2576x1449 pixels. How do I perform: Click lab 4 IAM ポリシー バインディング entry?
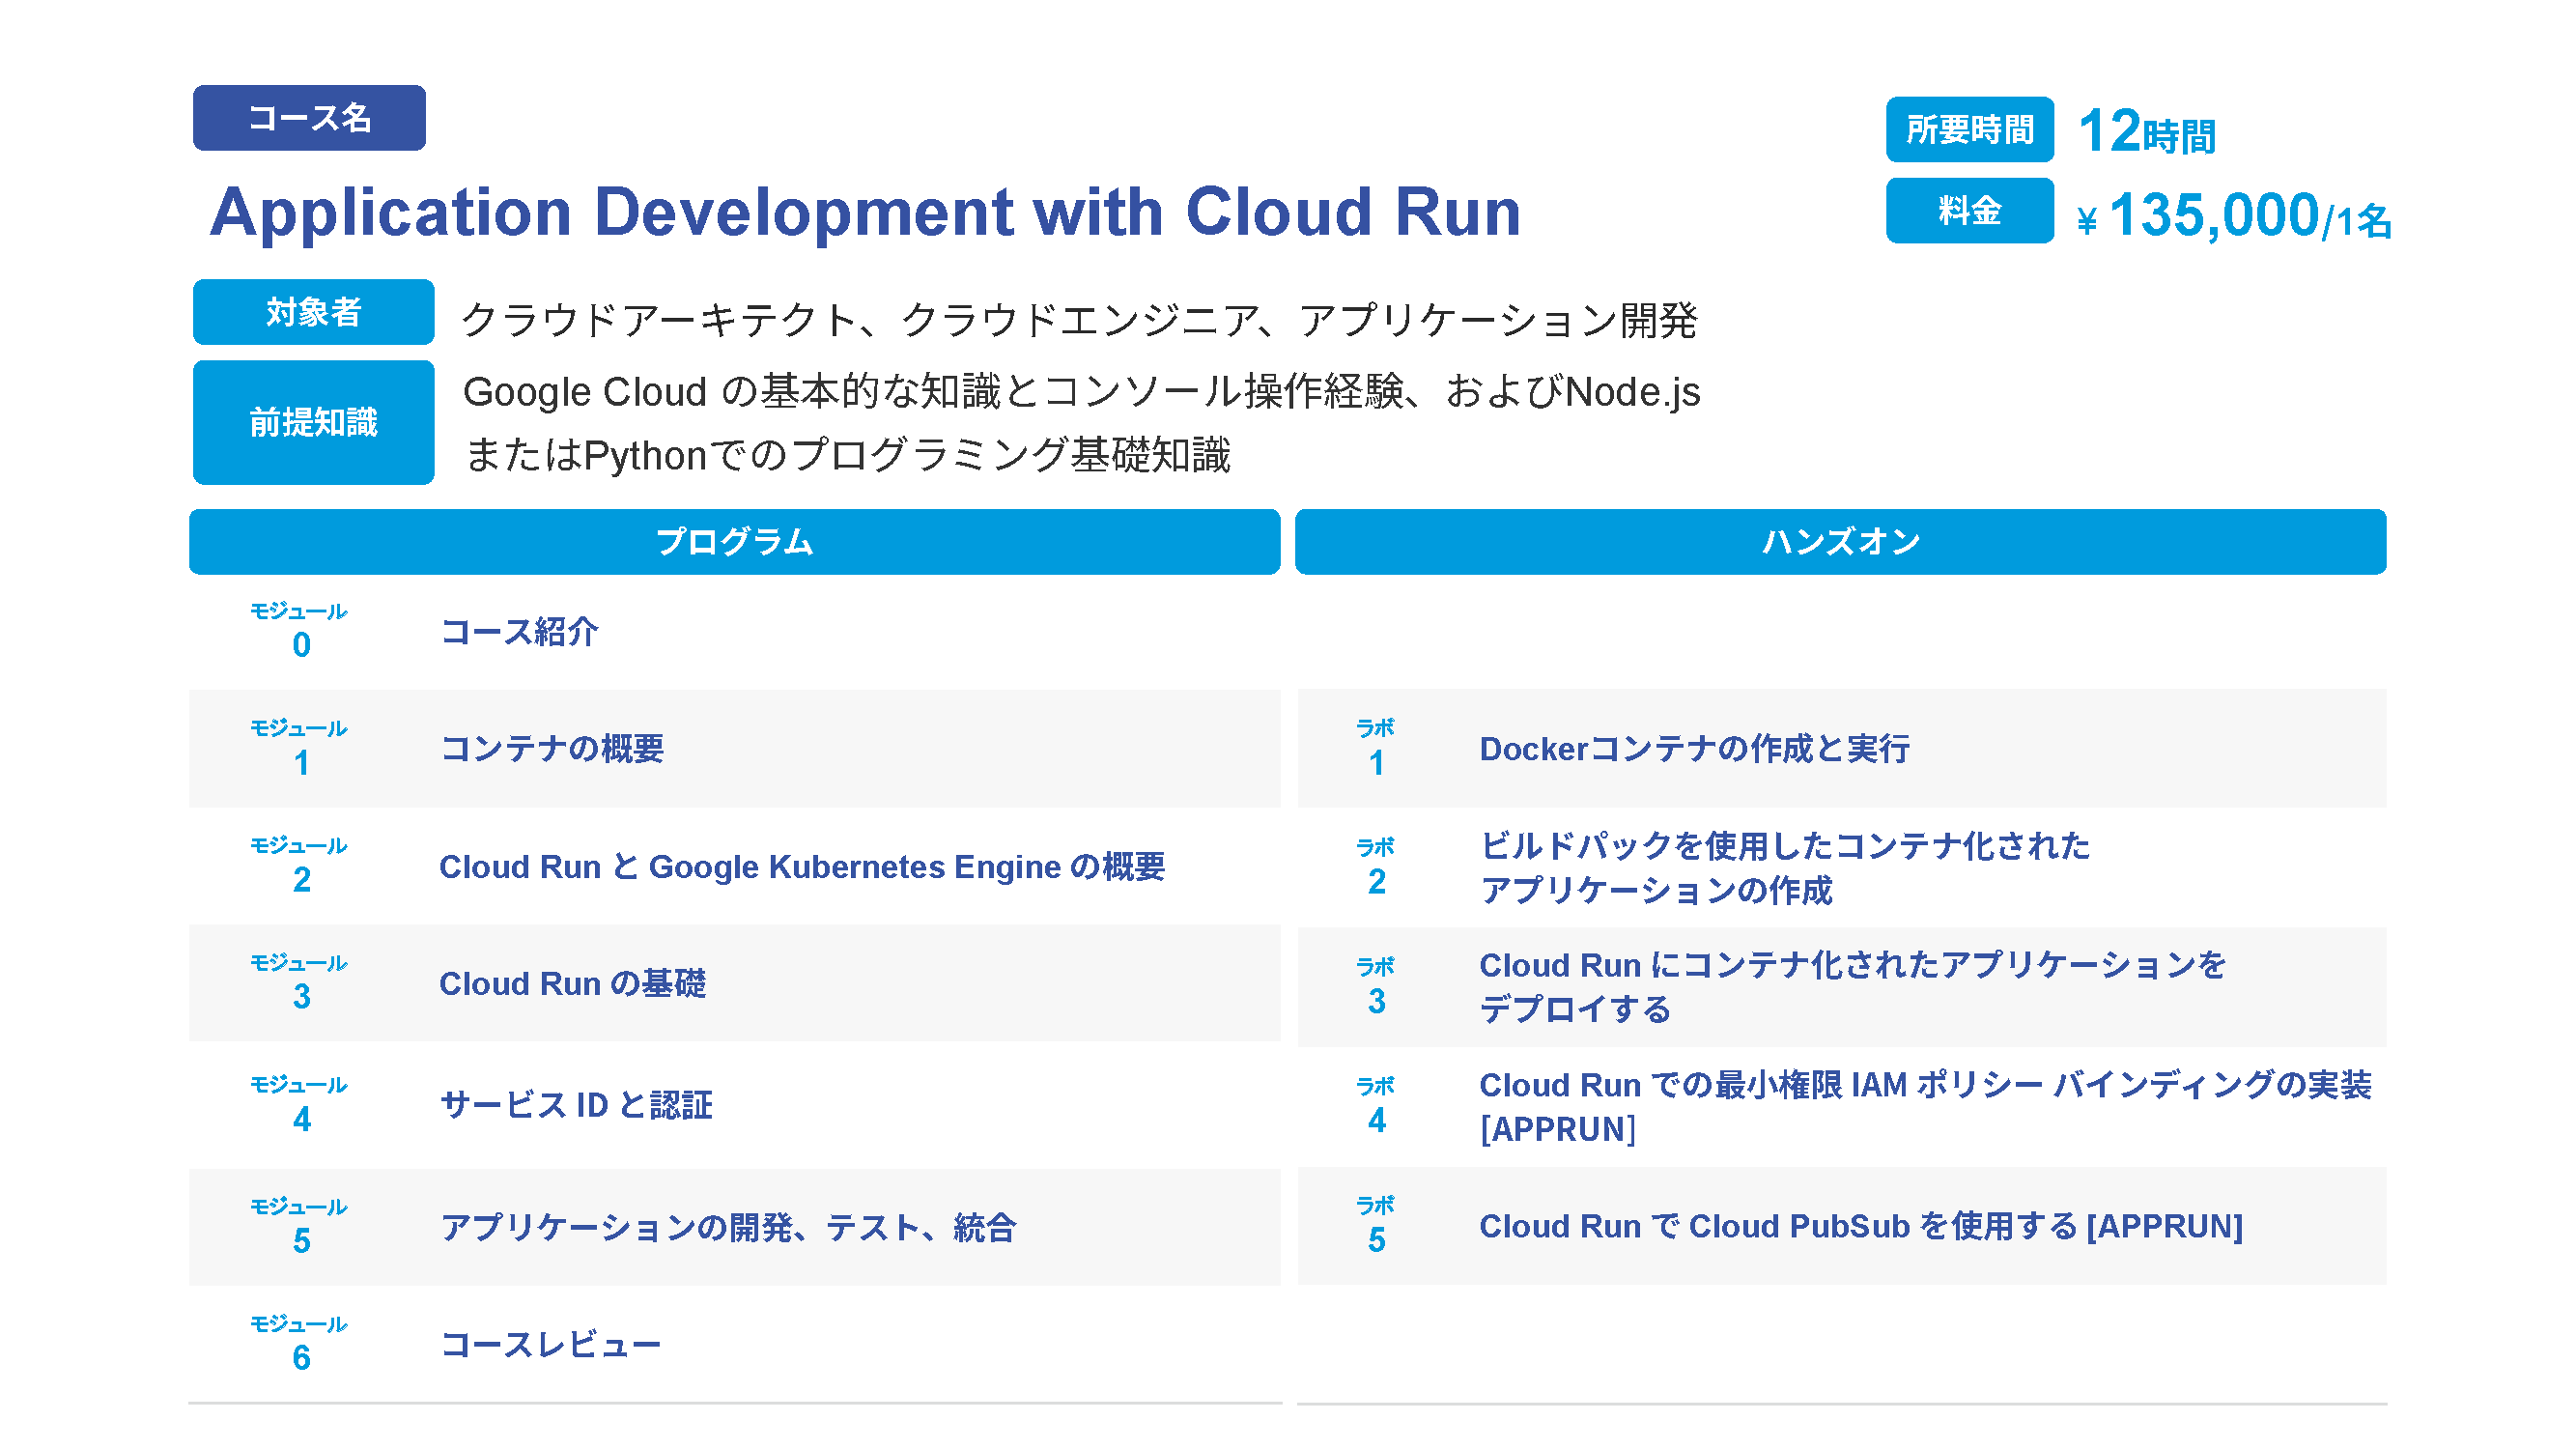1923,1106
